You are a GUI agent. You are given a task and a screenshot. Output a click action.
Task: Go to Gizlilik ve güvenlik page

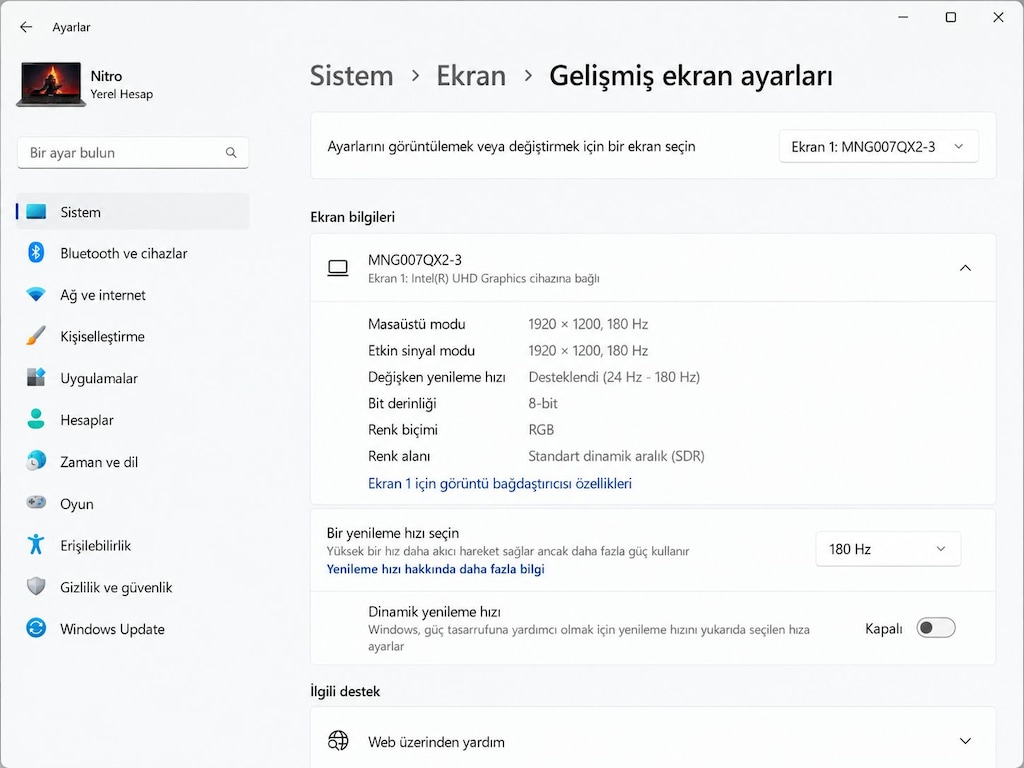(116, 588)
